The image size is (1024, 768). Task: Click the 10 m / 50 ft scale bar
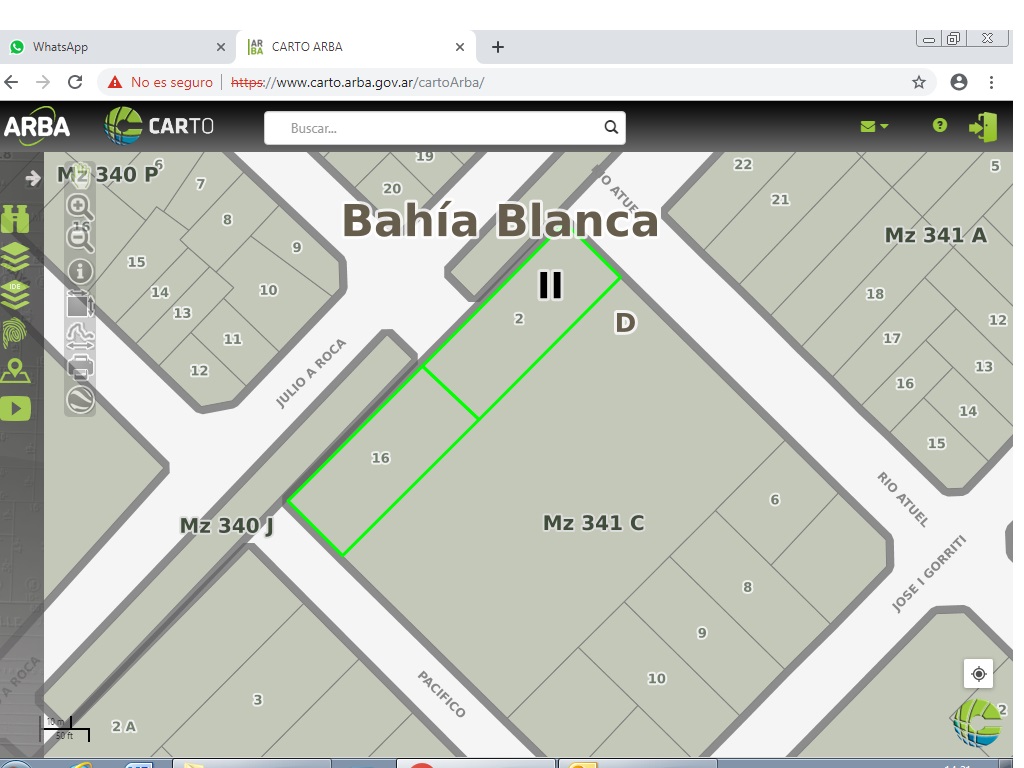(65, 728)
